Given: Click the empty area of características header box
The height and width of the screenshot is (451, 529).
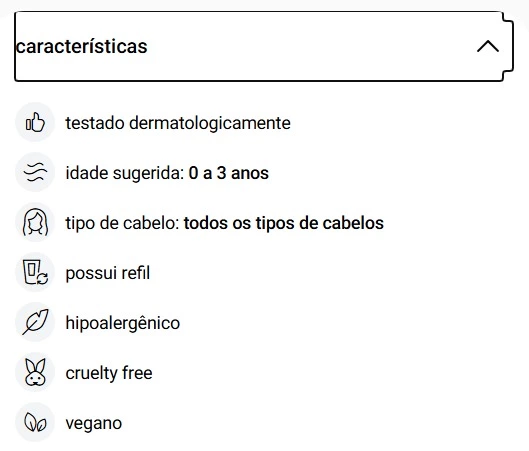Looking at the screenshot, I should [x=310, y=46].
